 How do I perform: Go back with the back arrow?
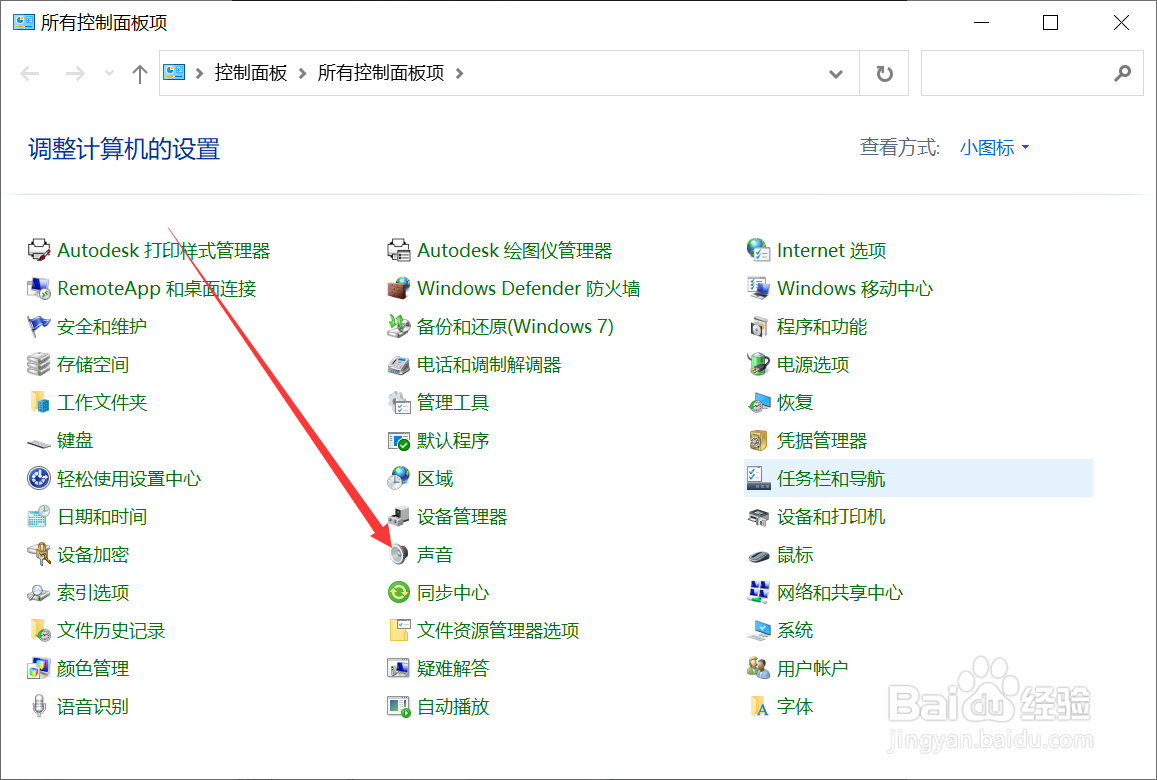click(30, 73)
